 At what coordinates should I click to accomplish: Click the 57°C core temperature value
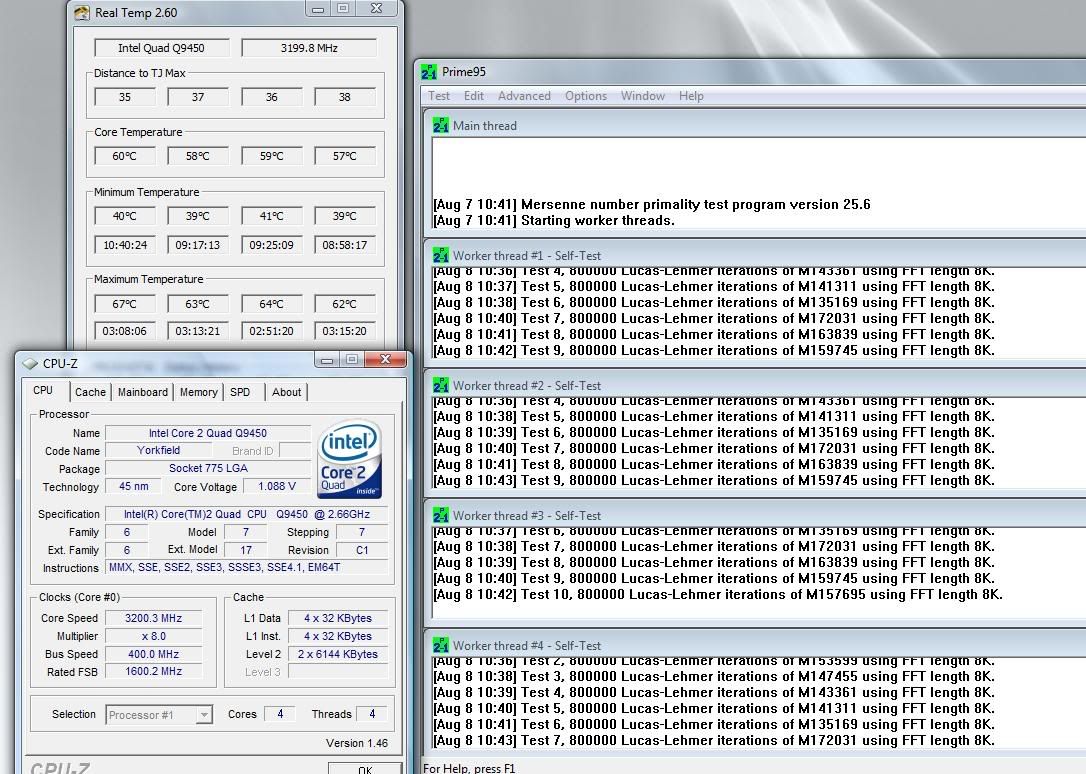point(345,156)
